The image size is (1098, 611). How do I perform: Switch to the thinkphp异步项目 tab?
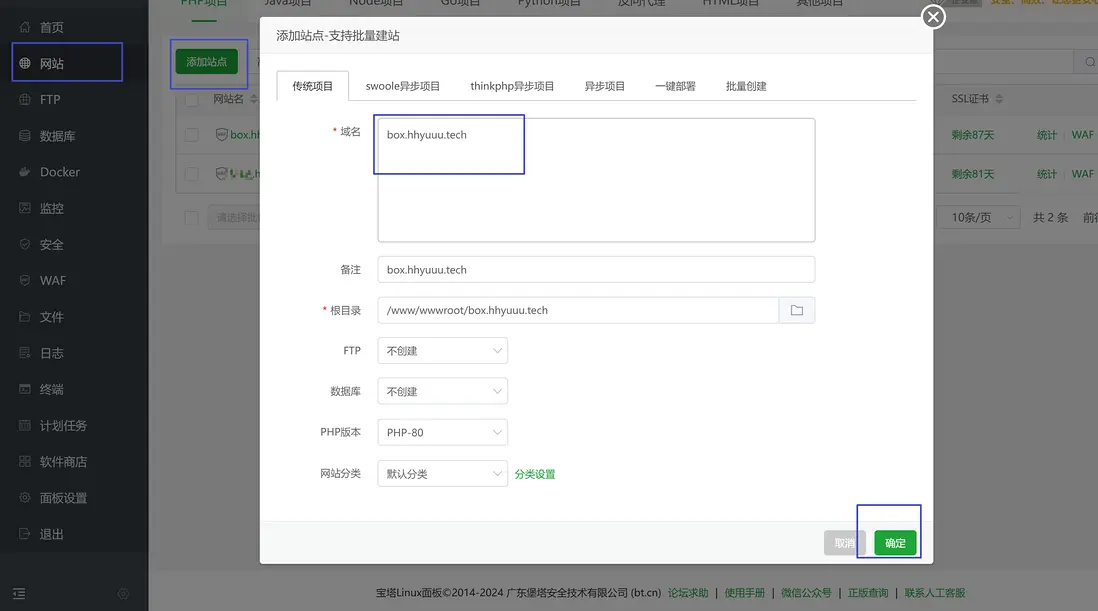[512, 86]
